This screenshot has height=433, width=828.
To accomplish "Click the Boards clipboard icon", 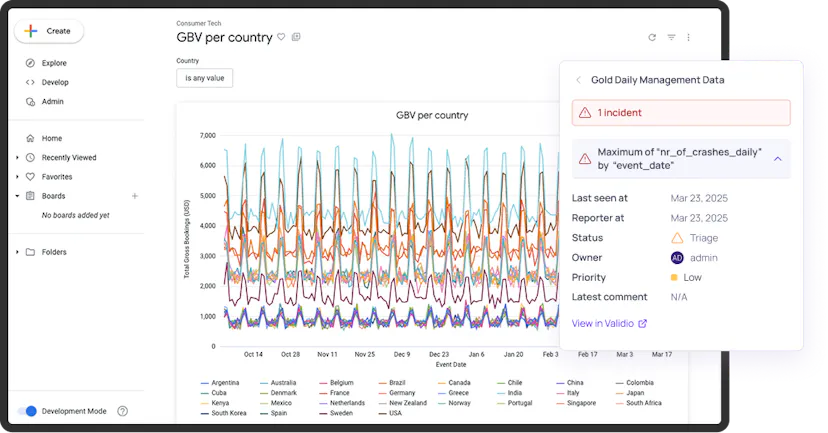I will (x=30, y=196).
